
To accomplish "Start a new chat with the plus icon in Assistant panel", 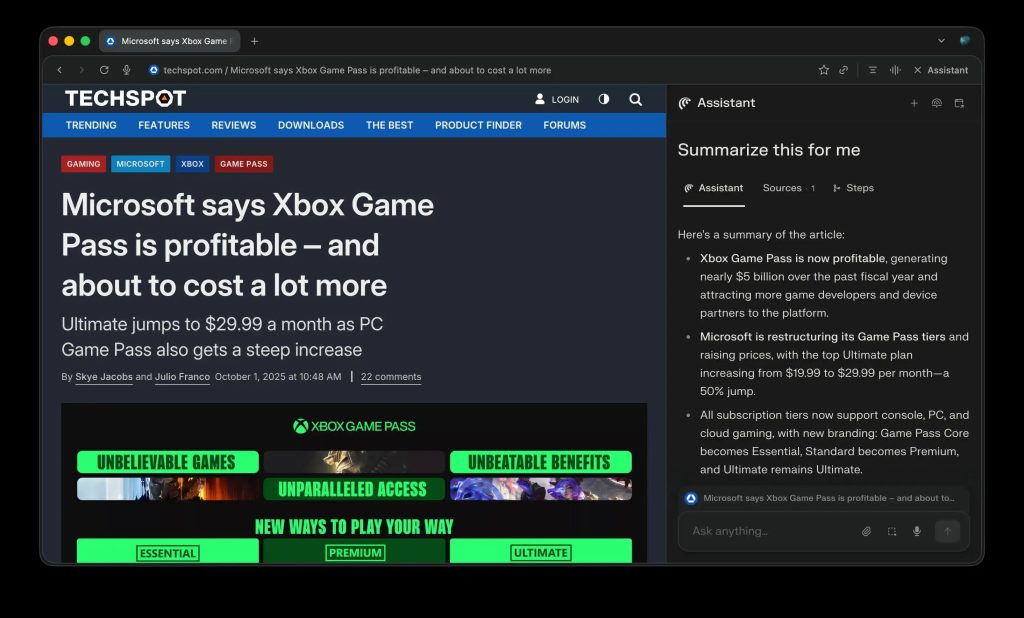I will coord(913,103).
